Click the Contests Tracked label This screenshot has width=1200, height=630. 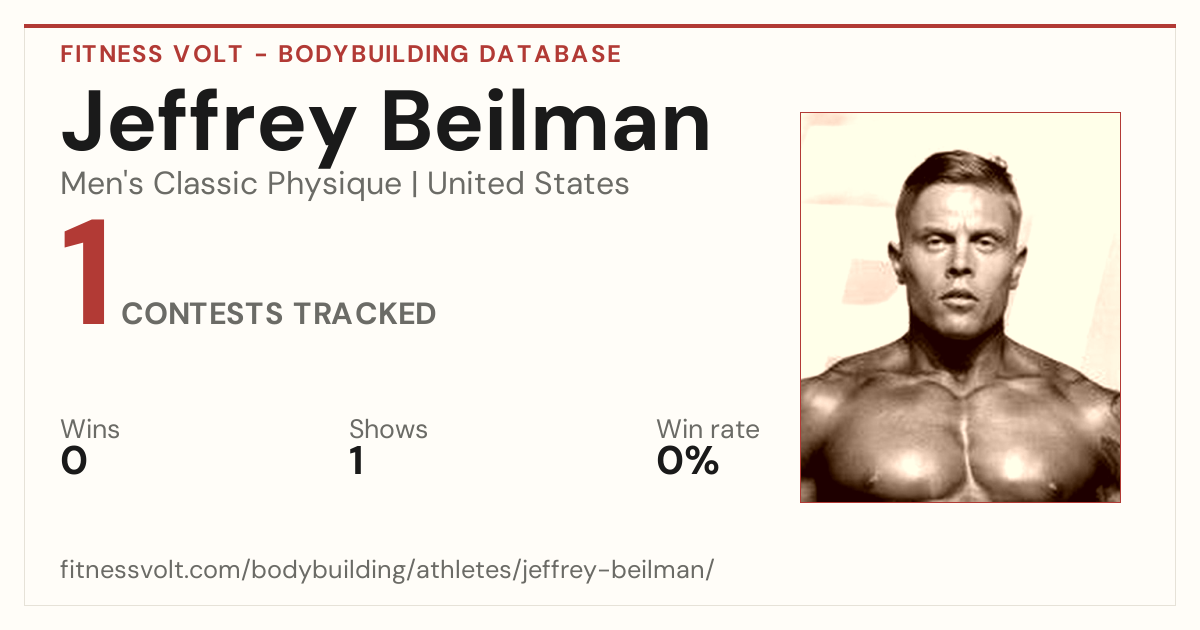(x=278, y=314)
